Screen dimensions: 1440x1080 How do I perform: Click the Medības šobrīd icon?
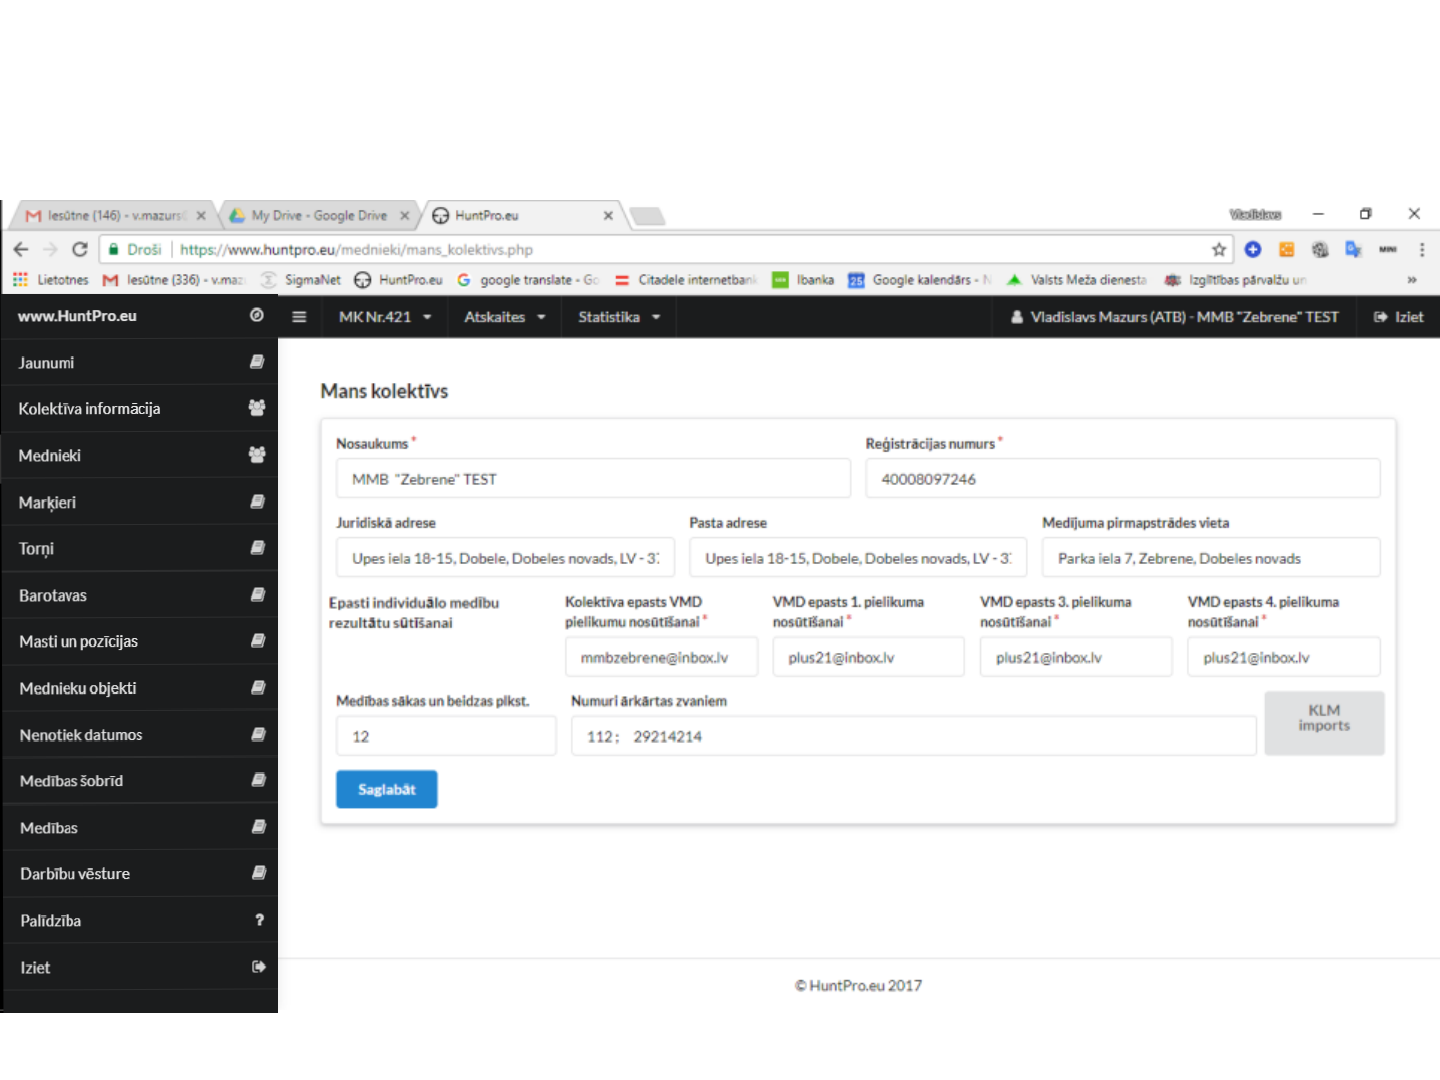pos(258,780)
